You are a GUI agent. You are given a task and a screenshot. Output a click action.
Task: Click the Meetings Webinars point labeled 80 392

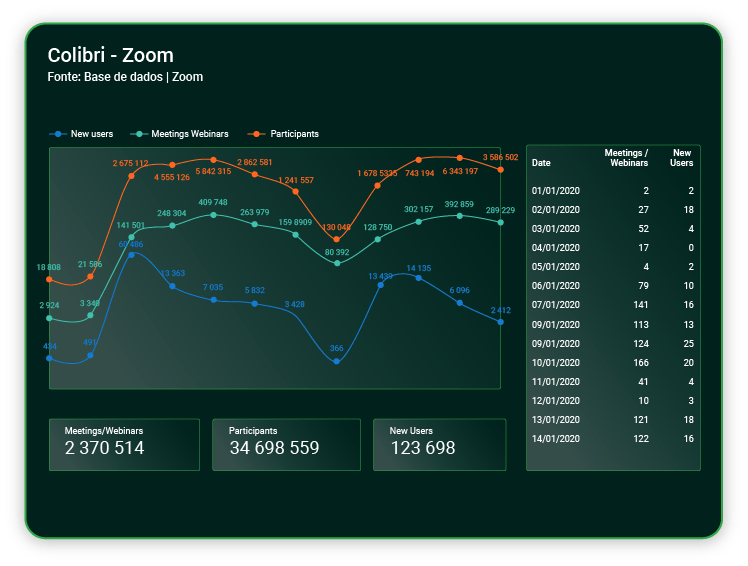tap(337, 263)
